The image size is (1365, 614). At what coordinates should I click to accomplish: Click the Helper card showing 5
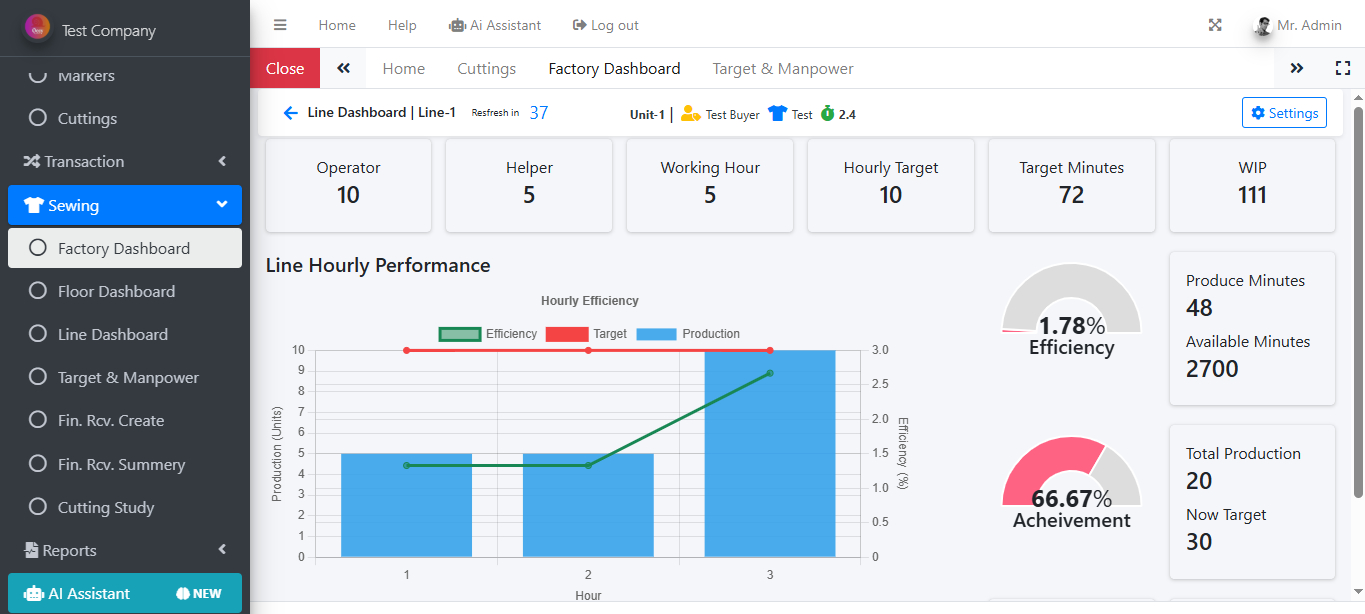pos(529,186)
